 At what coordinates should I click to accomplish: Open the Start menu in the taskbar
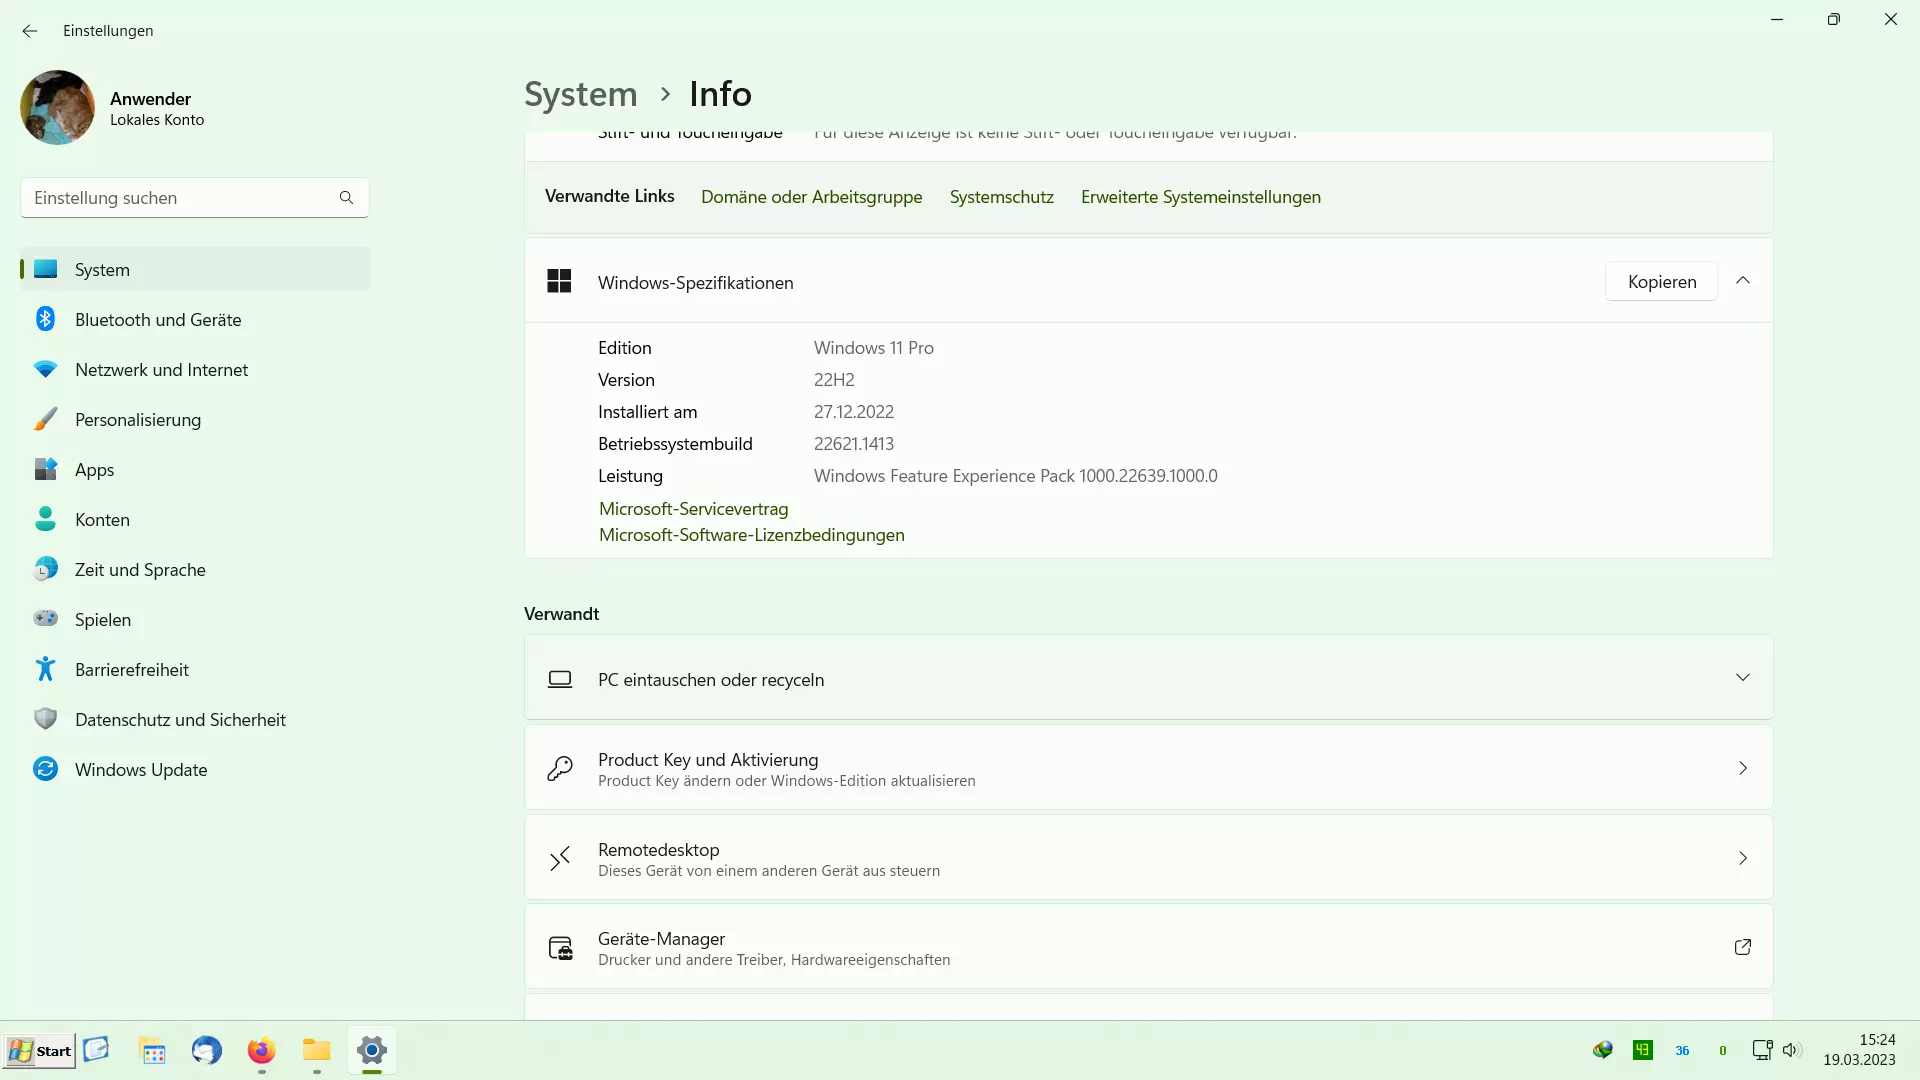click(x=39, y=1051)
